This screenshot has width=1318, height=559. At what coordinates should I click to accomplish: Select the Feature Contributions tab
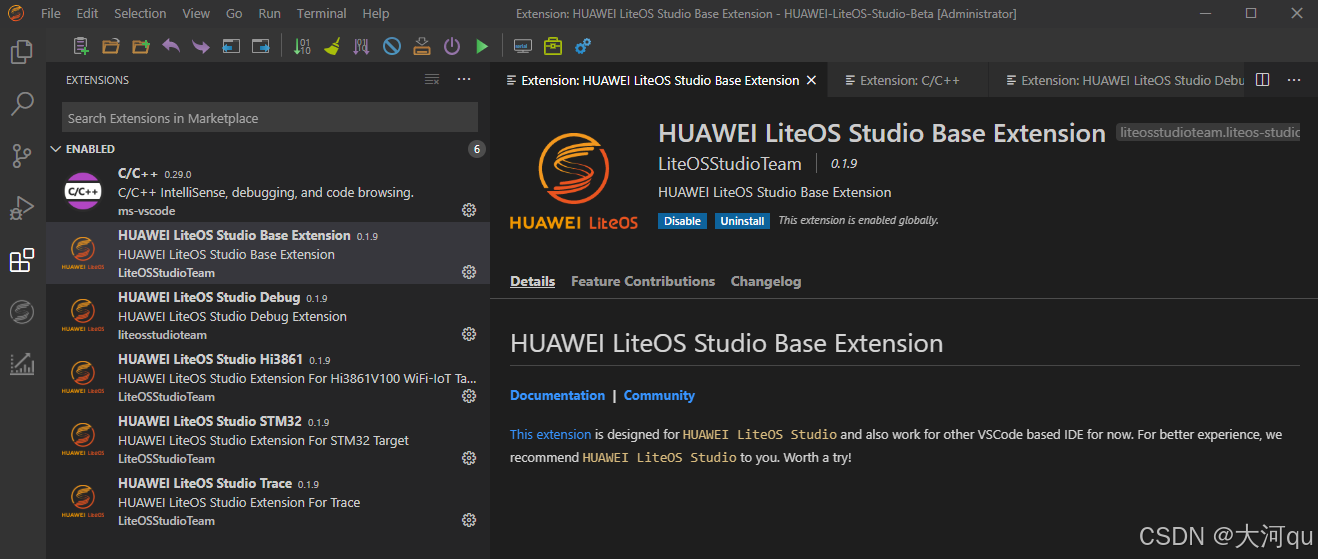(643, 281)
